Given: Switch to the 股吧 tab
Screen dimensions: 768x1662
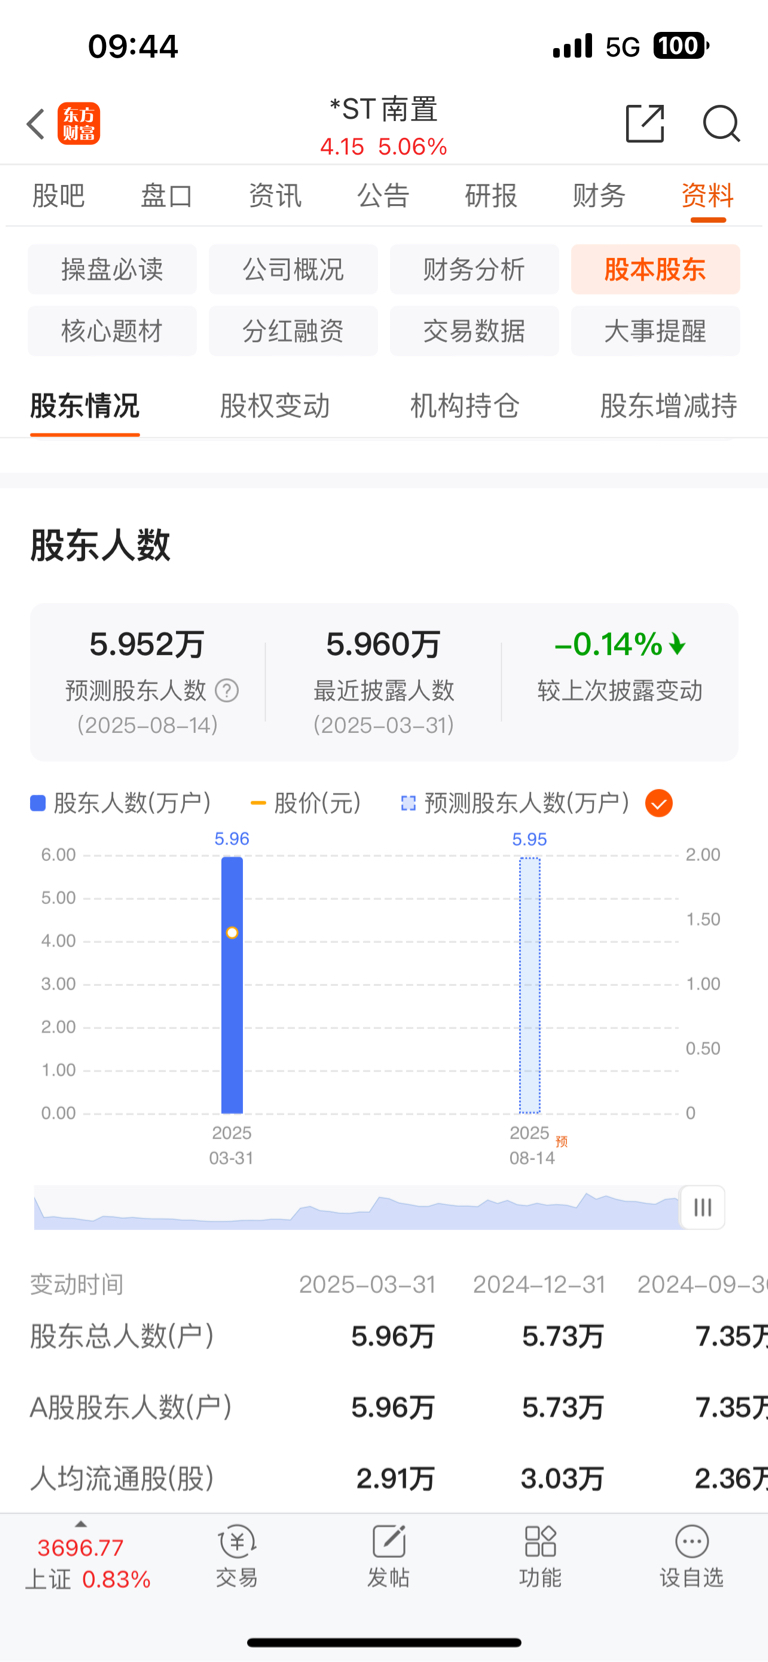Looking at the screenshot, I should coord(59,195).
